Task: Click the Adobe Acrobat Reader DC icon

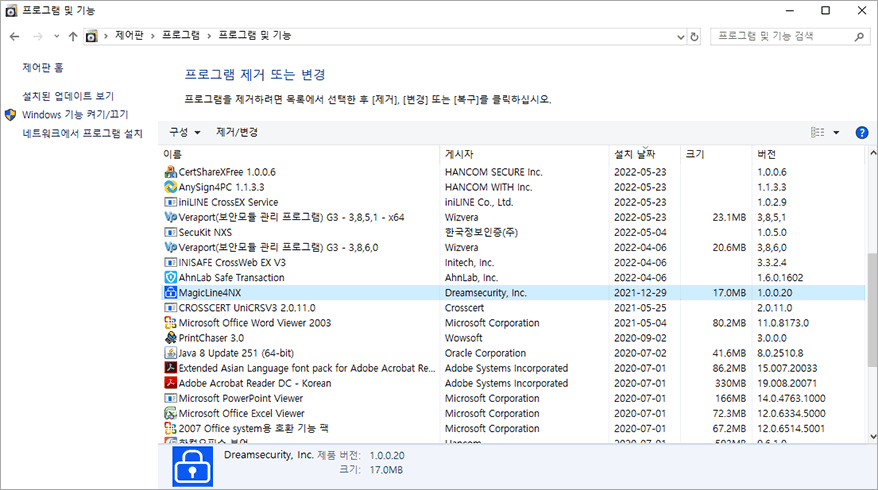Action: point(170,383)
